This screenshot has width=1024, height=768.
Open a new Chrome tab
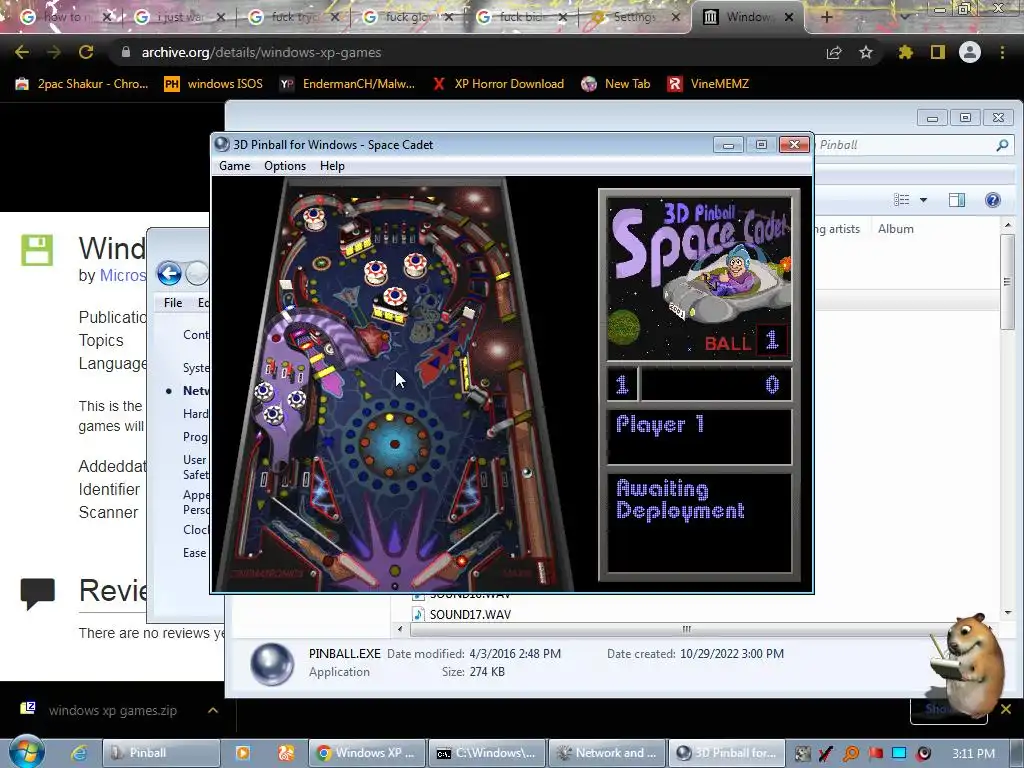pyautogui.click(x=826, y=17)
